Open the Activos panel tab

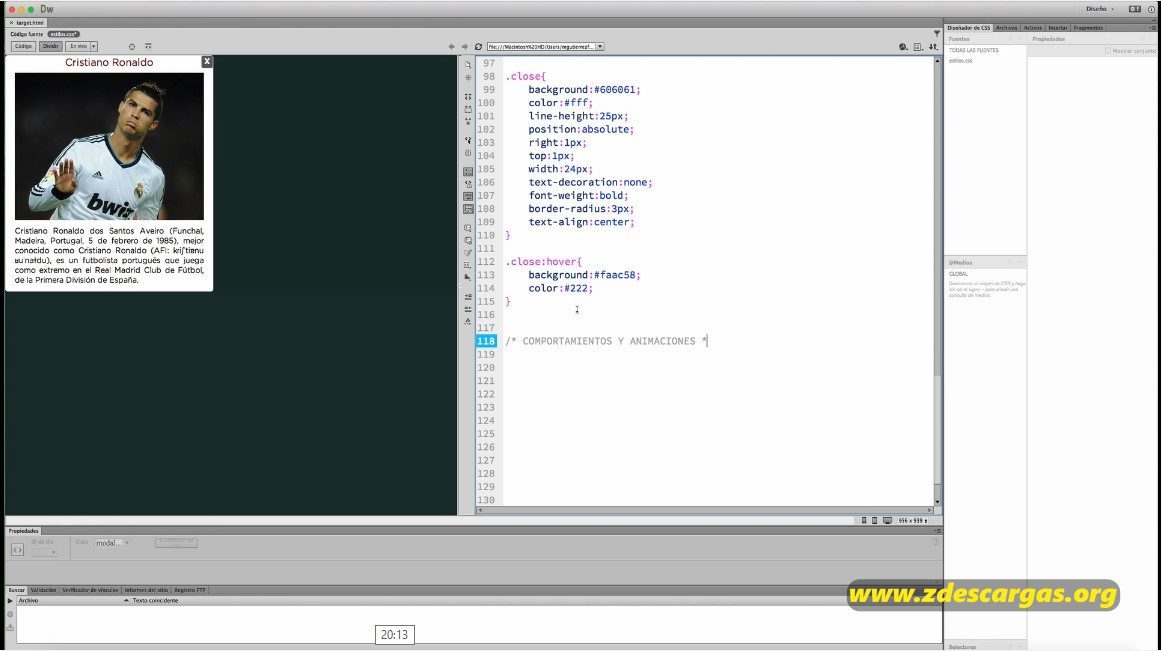[1032, 27]
